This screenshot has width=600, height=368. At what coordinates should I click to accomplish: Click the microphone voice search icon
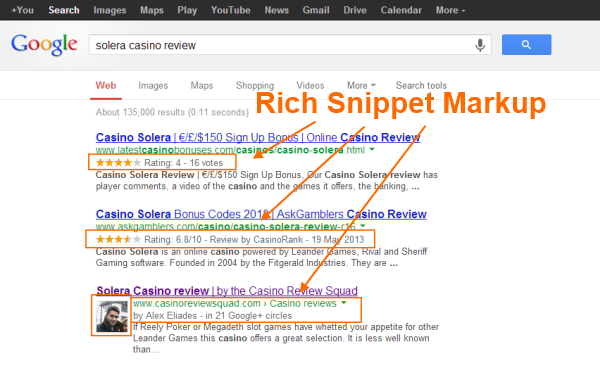pyautogui.click(x=480, y=45)
